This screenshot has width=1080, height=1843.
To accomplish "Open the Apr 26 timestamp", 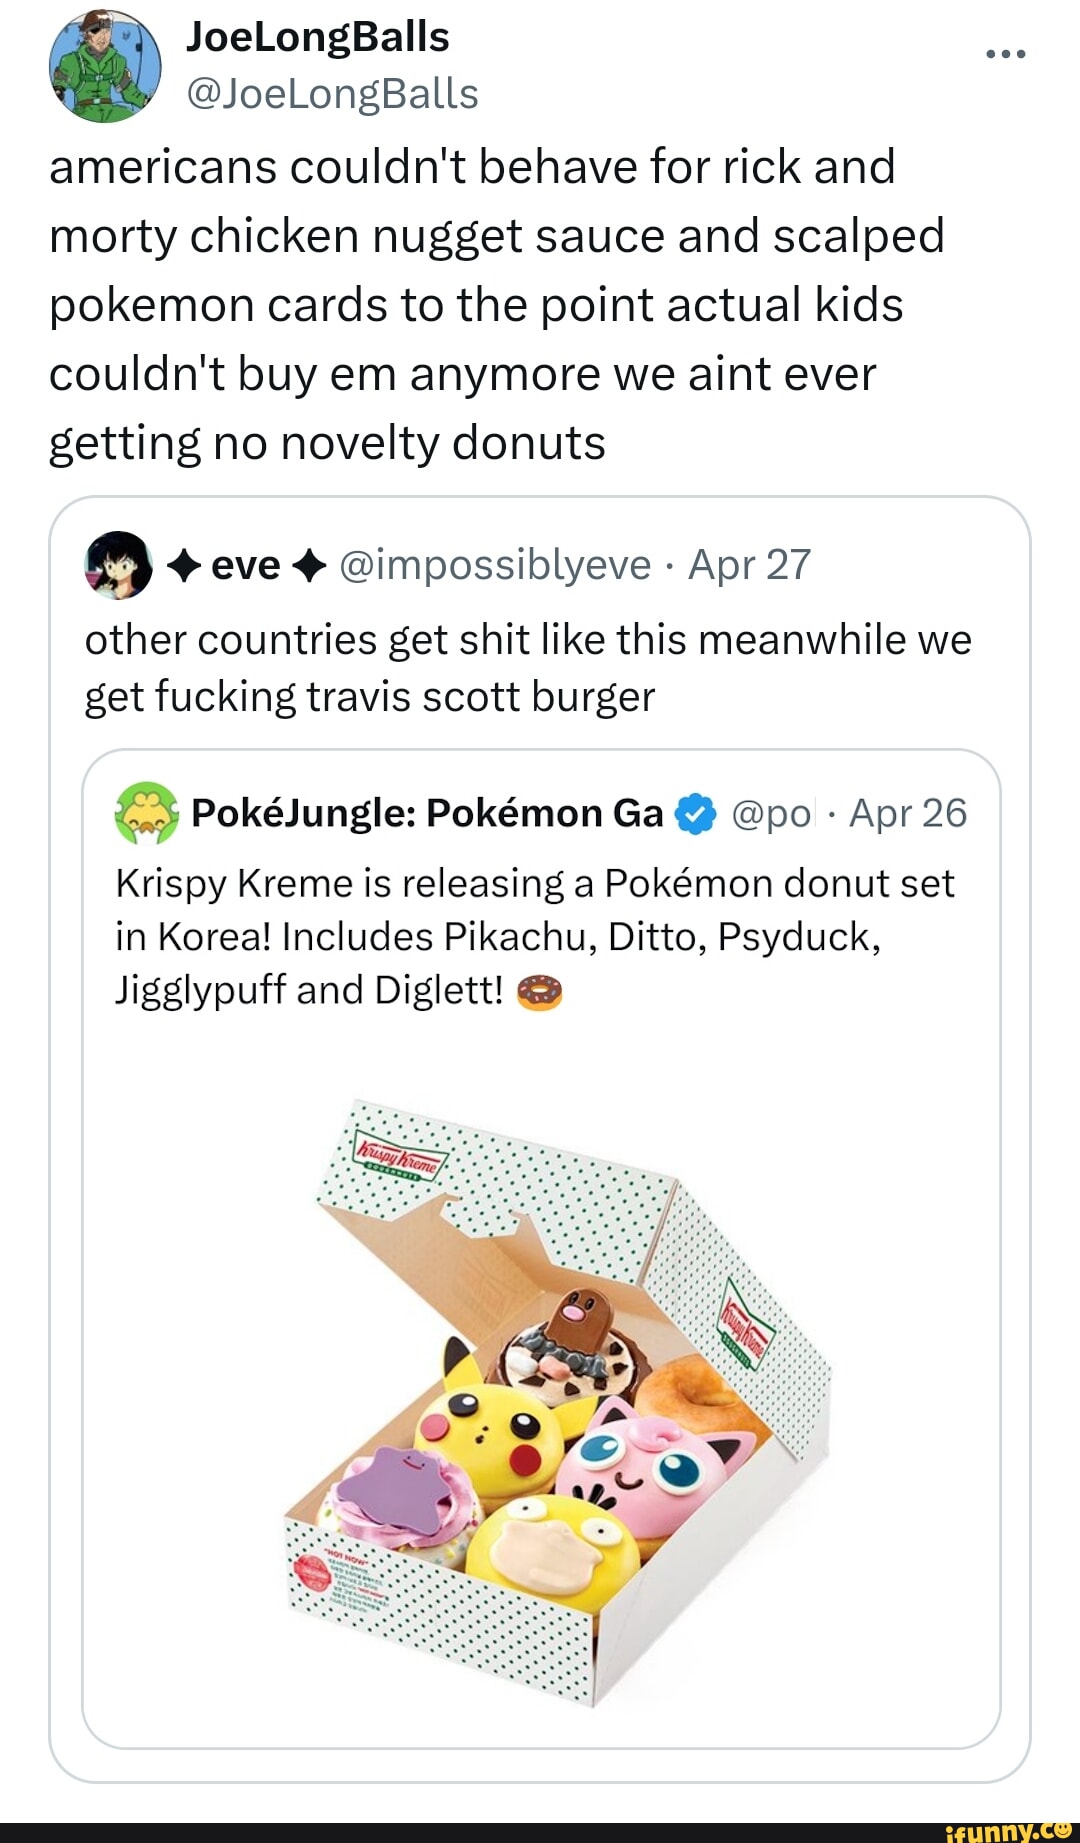I will (907, 814).
